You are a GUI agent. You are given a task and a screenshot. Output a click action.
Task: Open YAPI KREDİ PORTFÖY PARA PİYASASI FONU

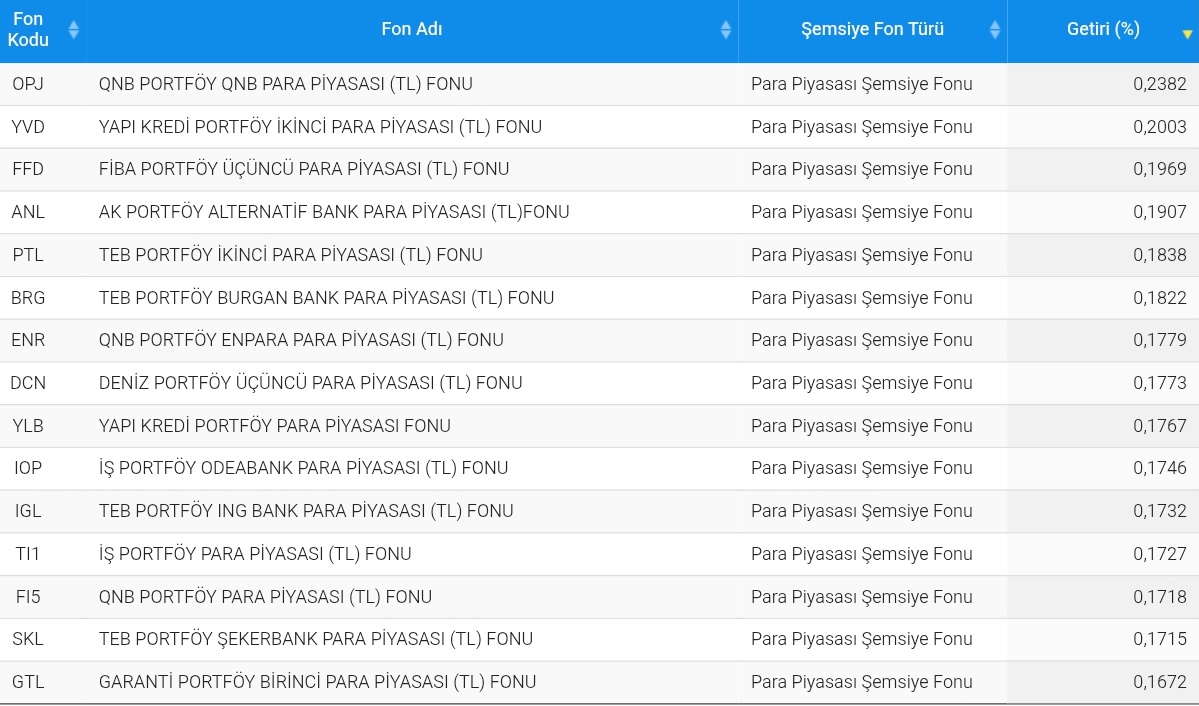coord(275,425)
